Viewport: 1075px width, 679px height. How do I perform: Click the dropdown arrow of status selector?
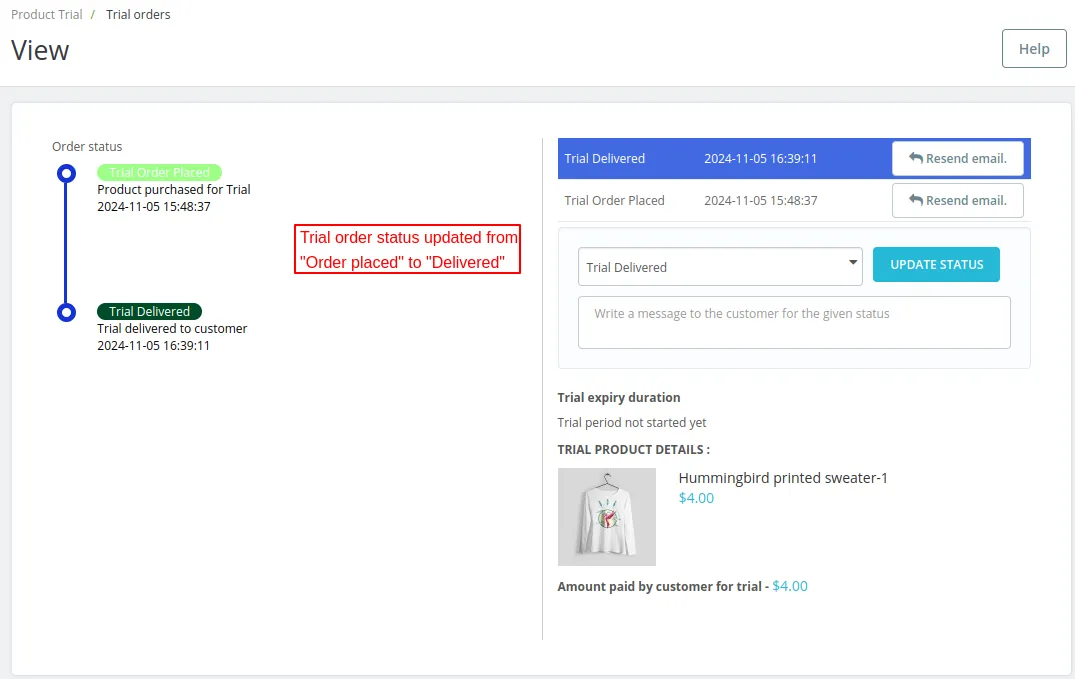(x=853, y=263)
